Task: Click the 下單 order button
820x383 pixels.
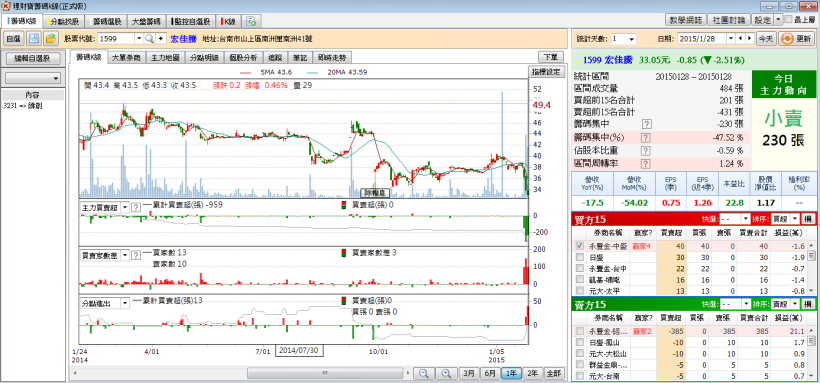Action: click(551, 57)
